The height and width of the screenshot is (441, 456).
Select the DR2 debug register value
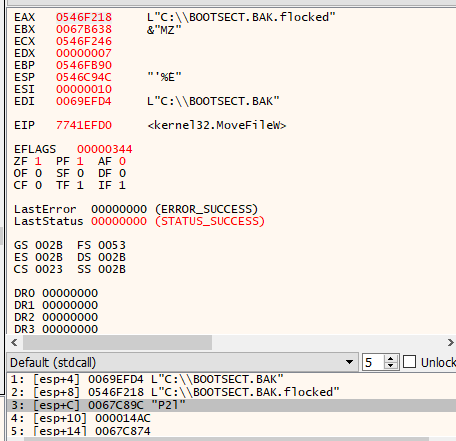[70, 317]
